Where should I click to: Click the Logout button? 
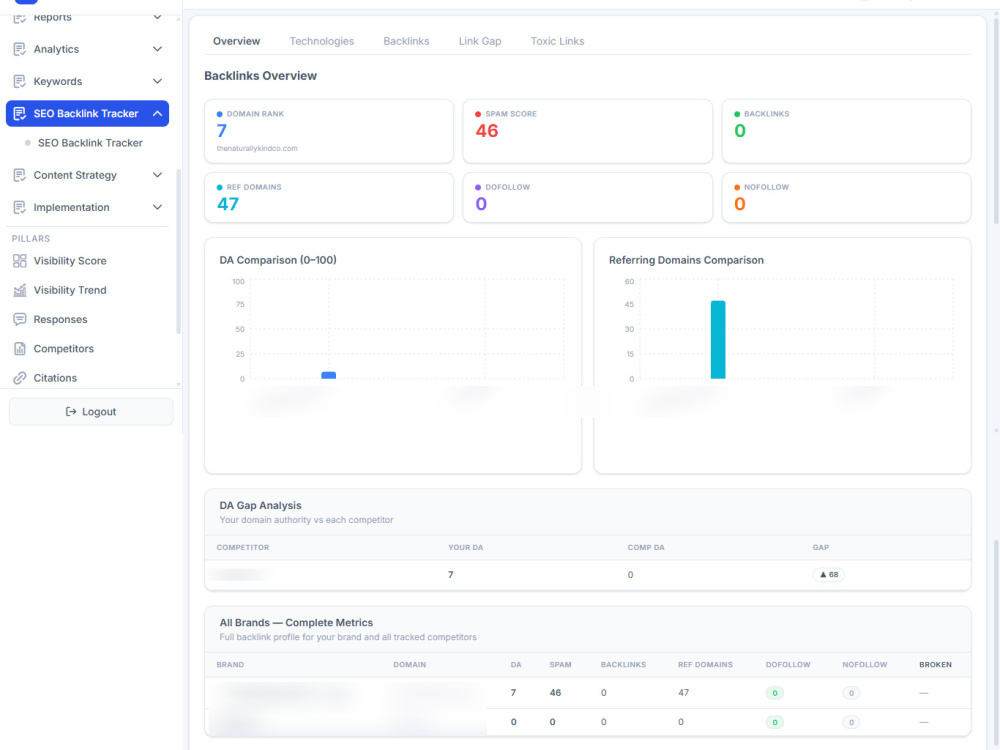coord(91,412)
